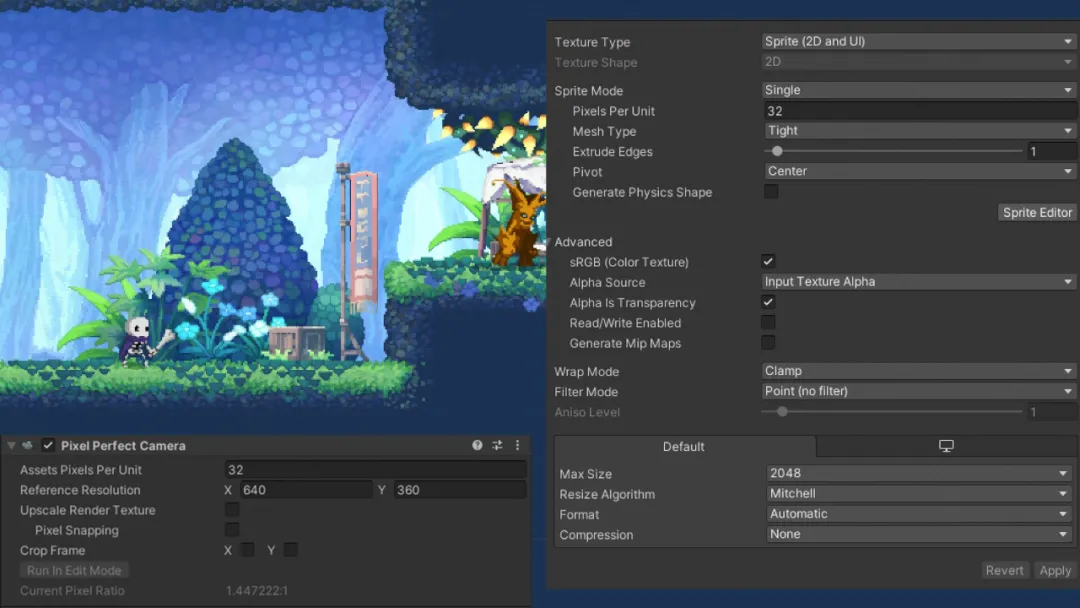This screenshot has width=1080, height=608.
Task: Enable the Read/Write Enabled checkbox
Action: (767, 322)
